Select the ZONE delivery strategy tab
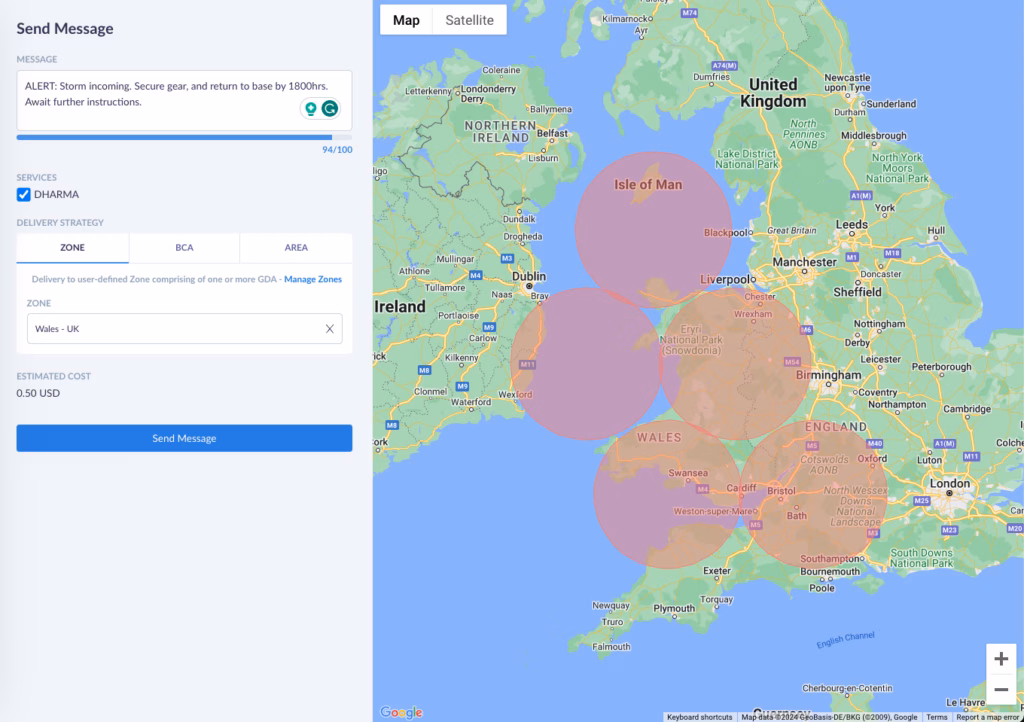 72,247
